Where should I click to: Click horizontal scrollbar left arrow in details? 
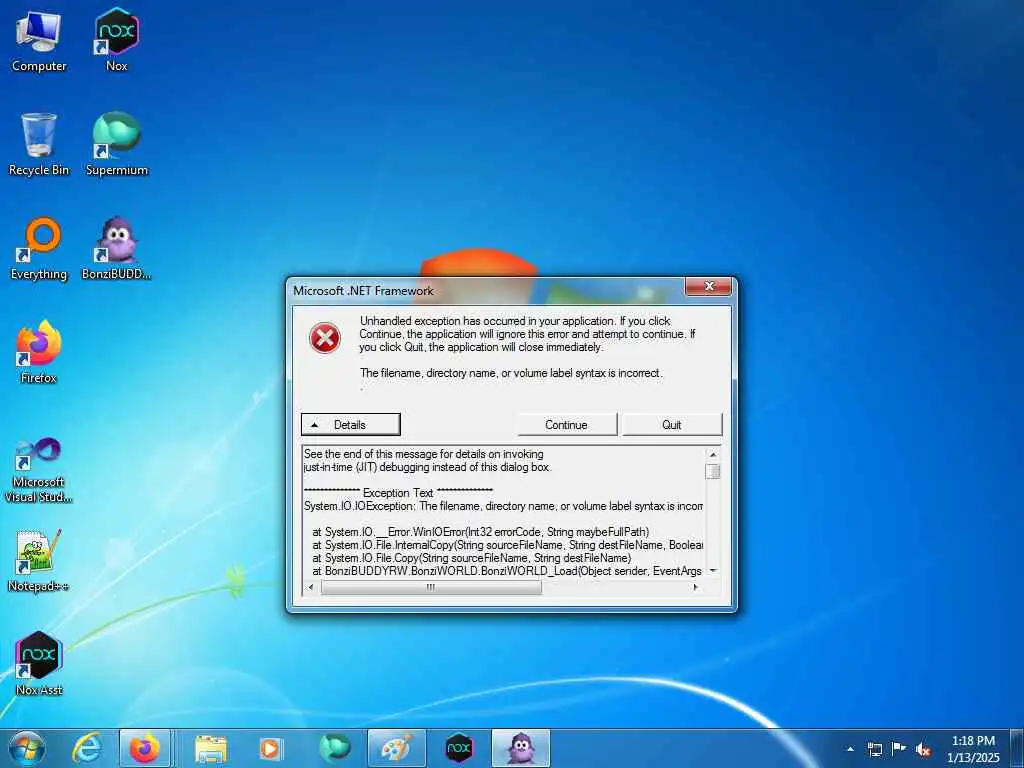click(x=311, y=587)
